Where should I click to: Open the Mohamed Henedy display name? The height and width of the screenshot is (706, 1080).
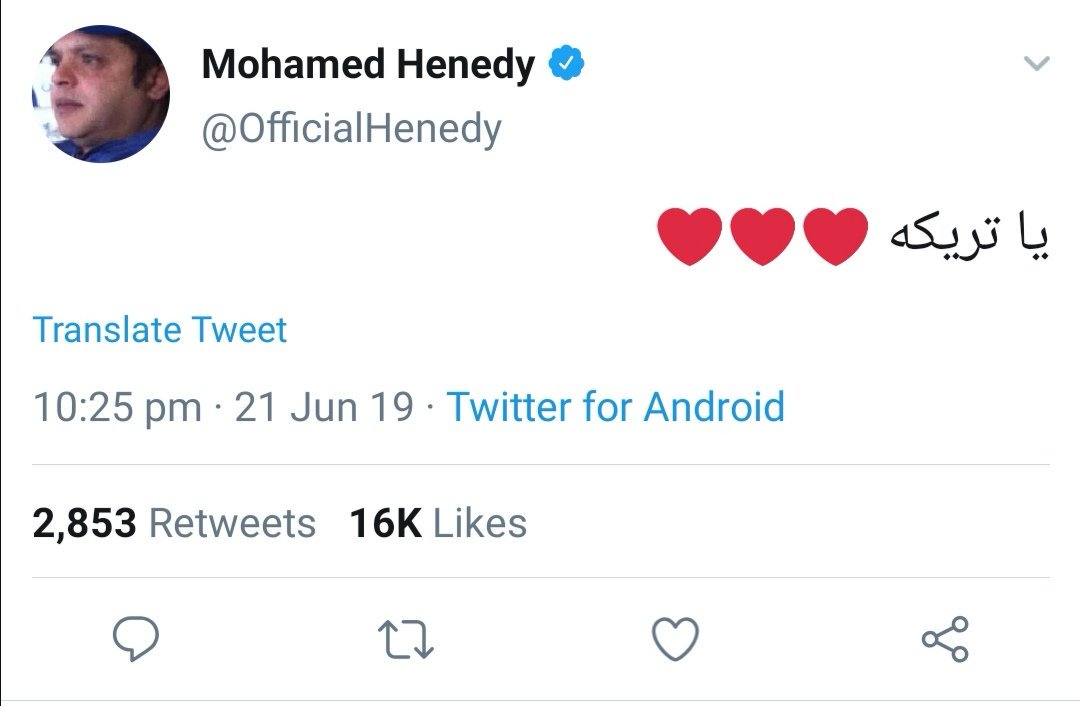point(368,66)
